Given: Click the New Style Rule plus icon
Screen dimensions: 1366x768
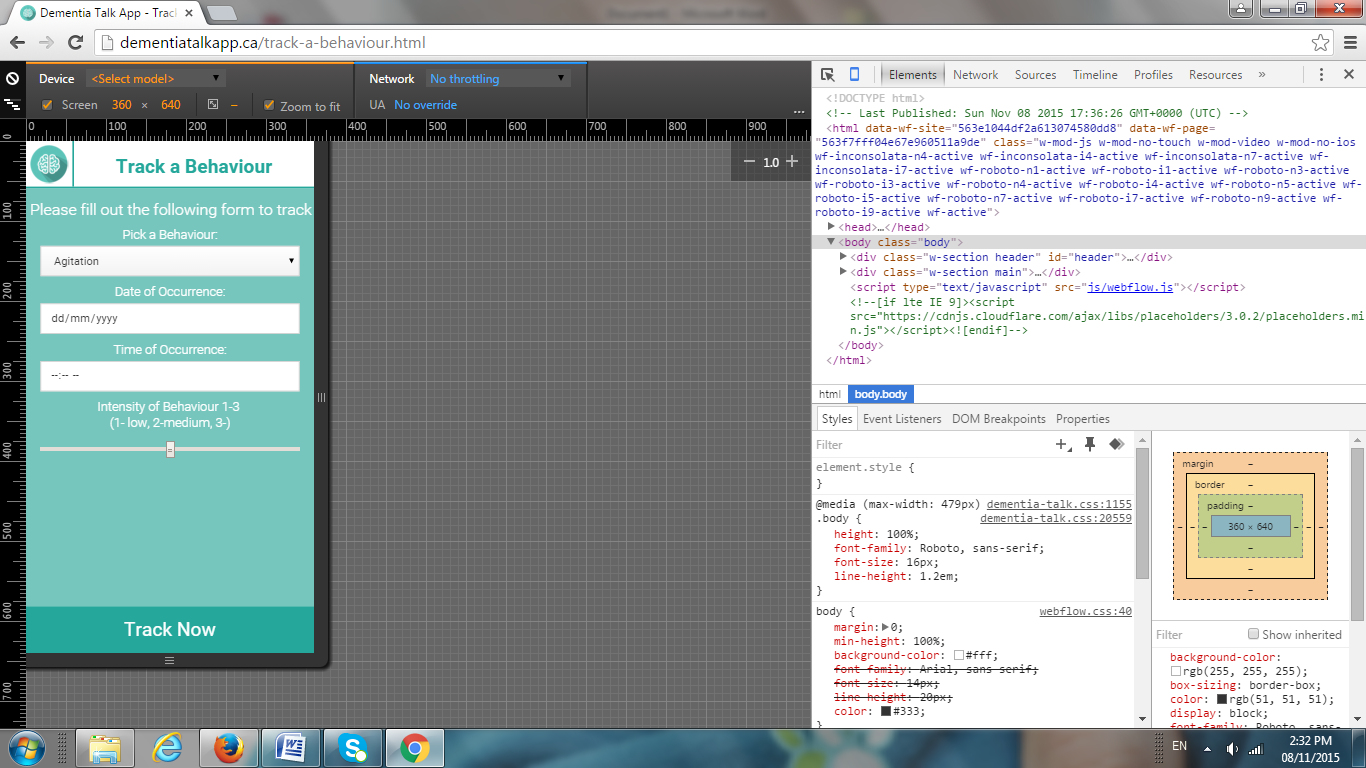Looking at the screenshot, I should point(1063,444).
